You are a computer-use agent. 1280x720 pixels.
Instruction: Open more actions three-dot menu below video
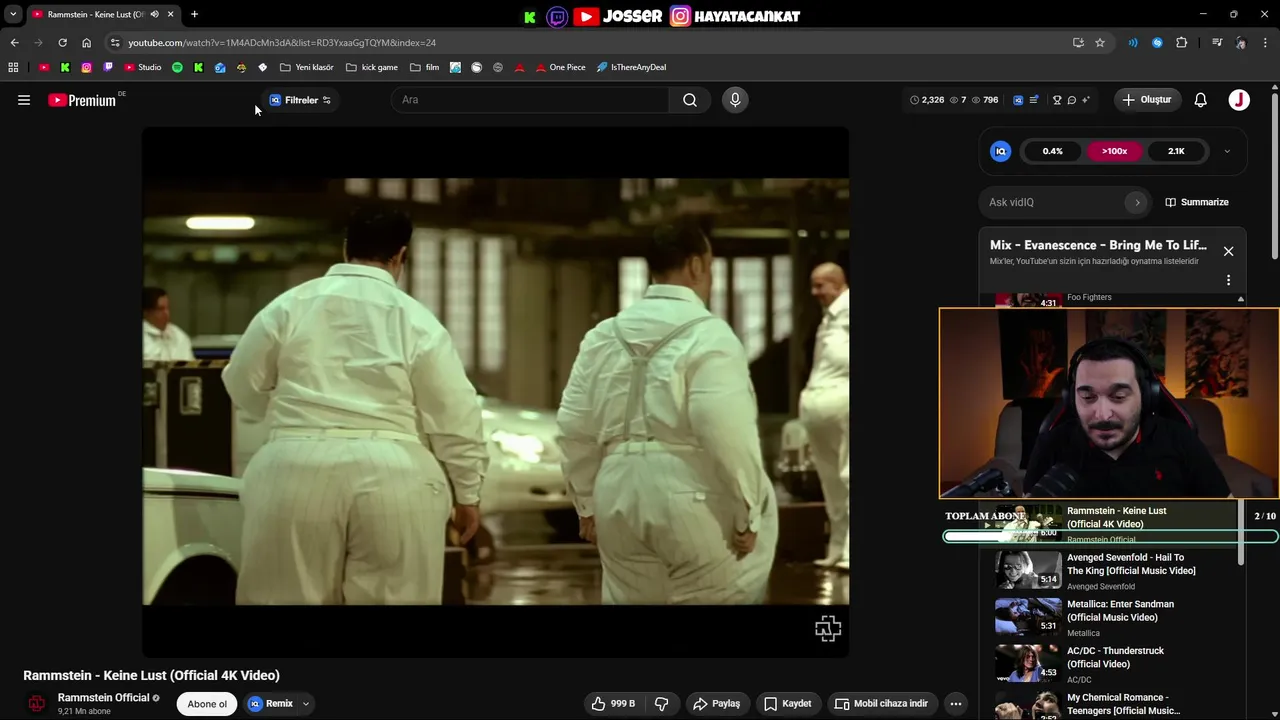pyautogui.click(x=955, y=704)
